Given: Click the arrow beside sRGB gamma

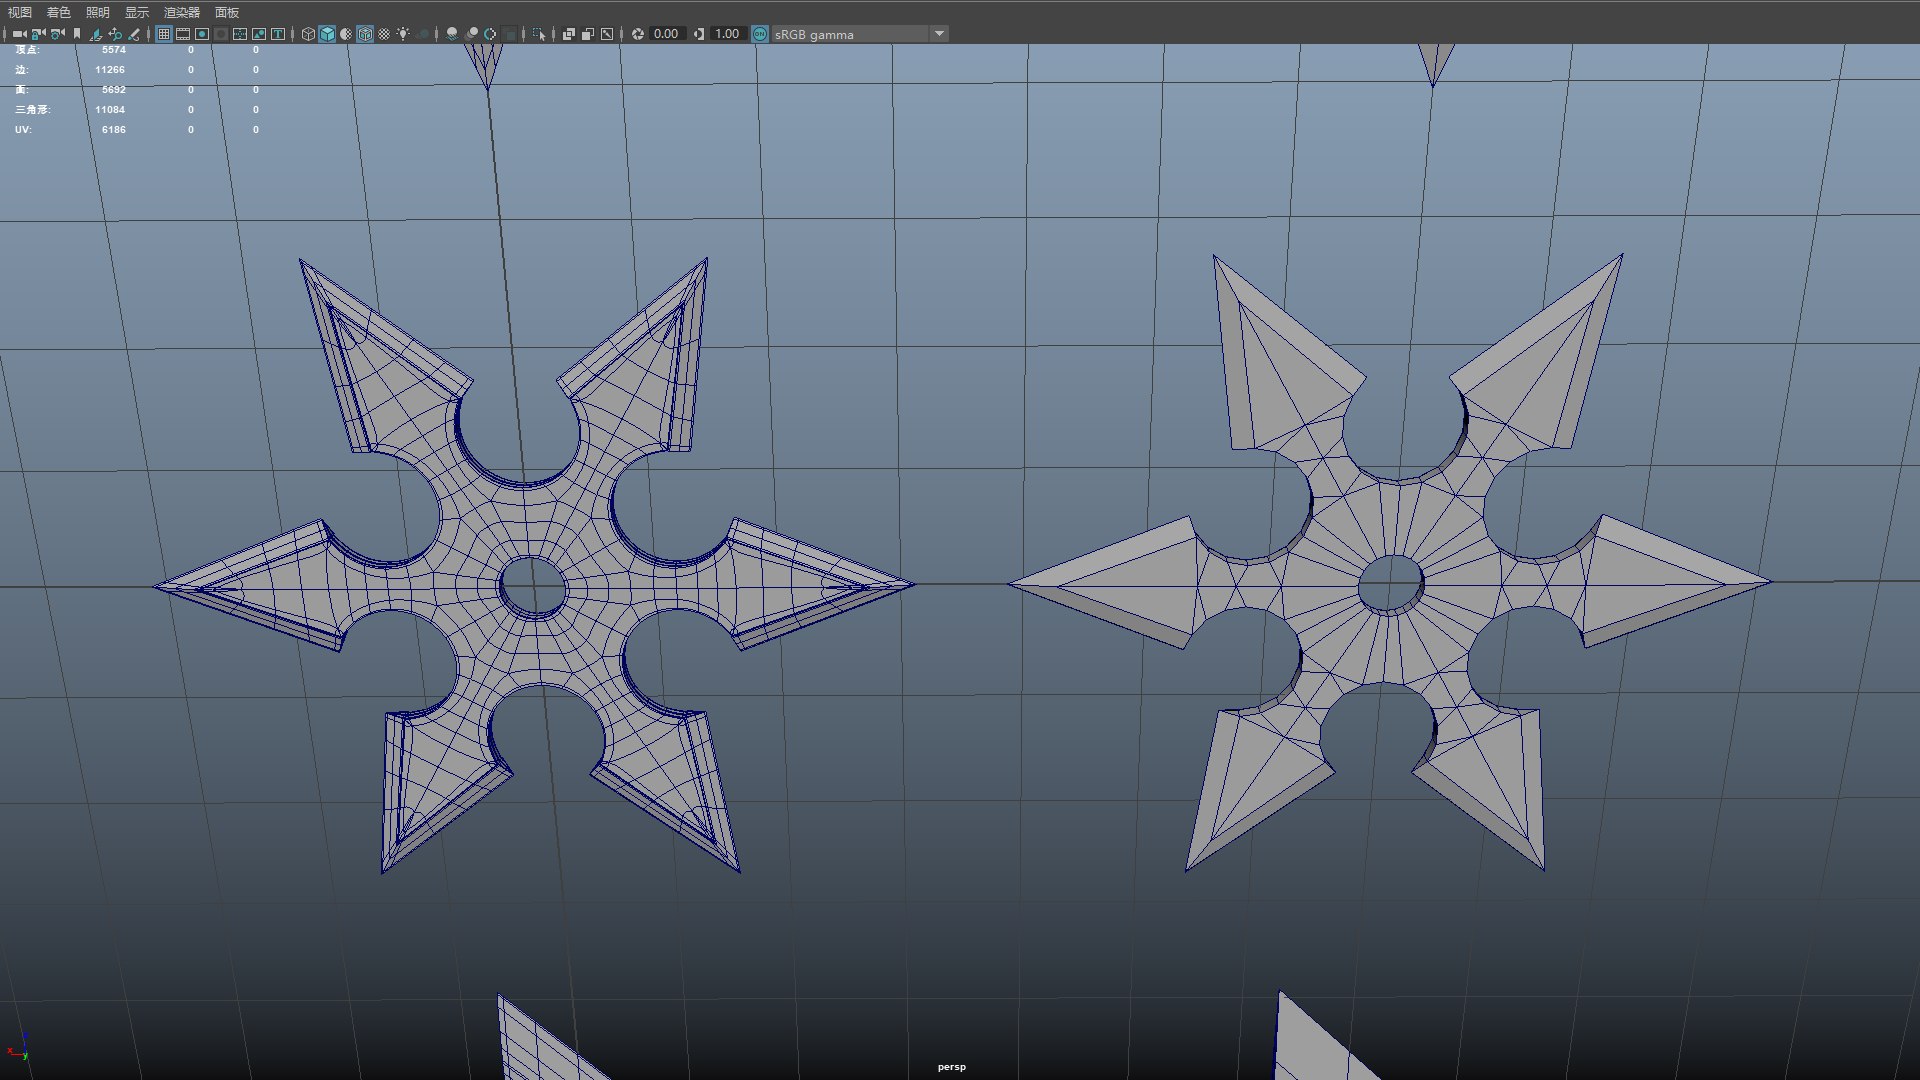Looking at the screenshot, I should [939, 34].
